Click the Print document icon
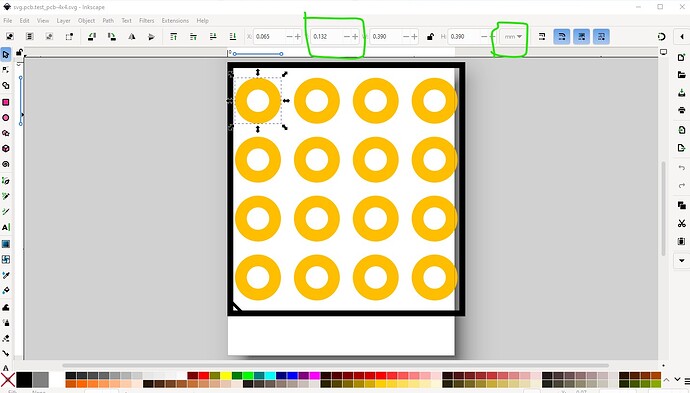Image resolution: width=690 pixels, height=393 pixels. 682,110
